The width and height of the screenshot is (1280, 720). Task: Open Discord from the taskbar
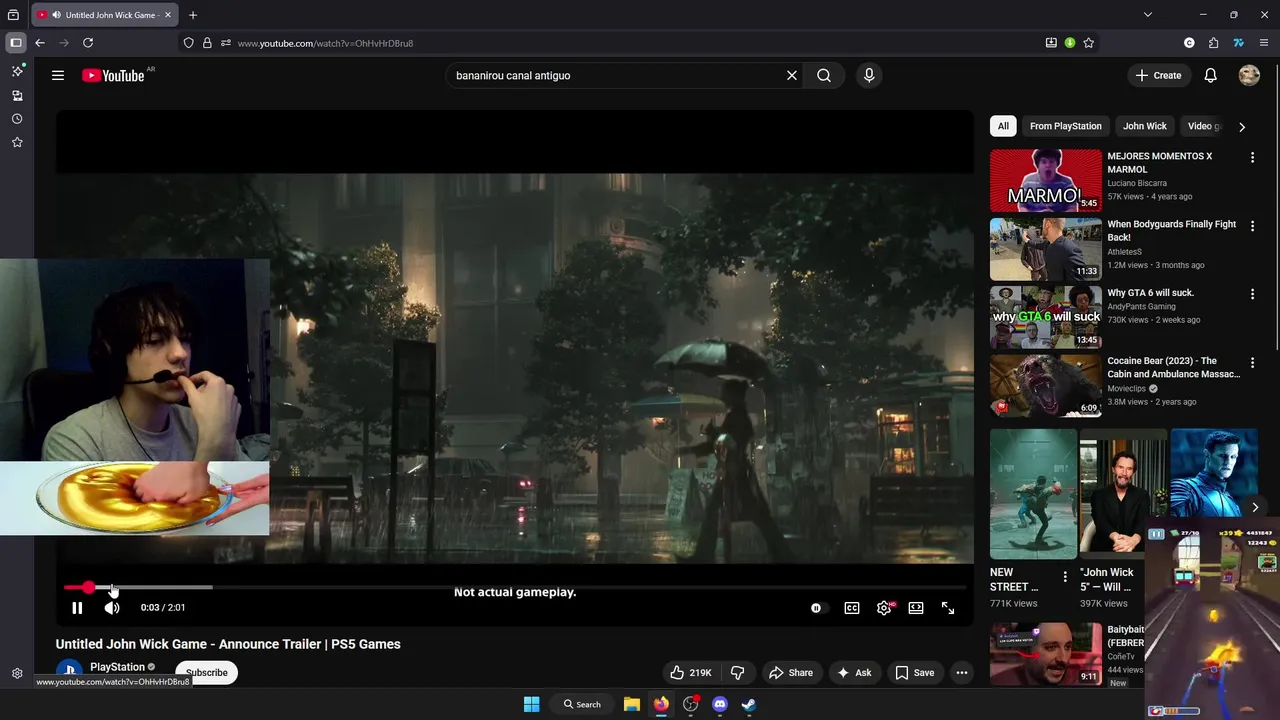720,704
